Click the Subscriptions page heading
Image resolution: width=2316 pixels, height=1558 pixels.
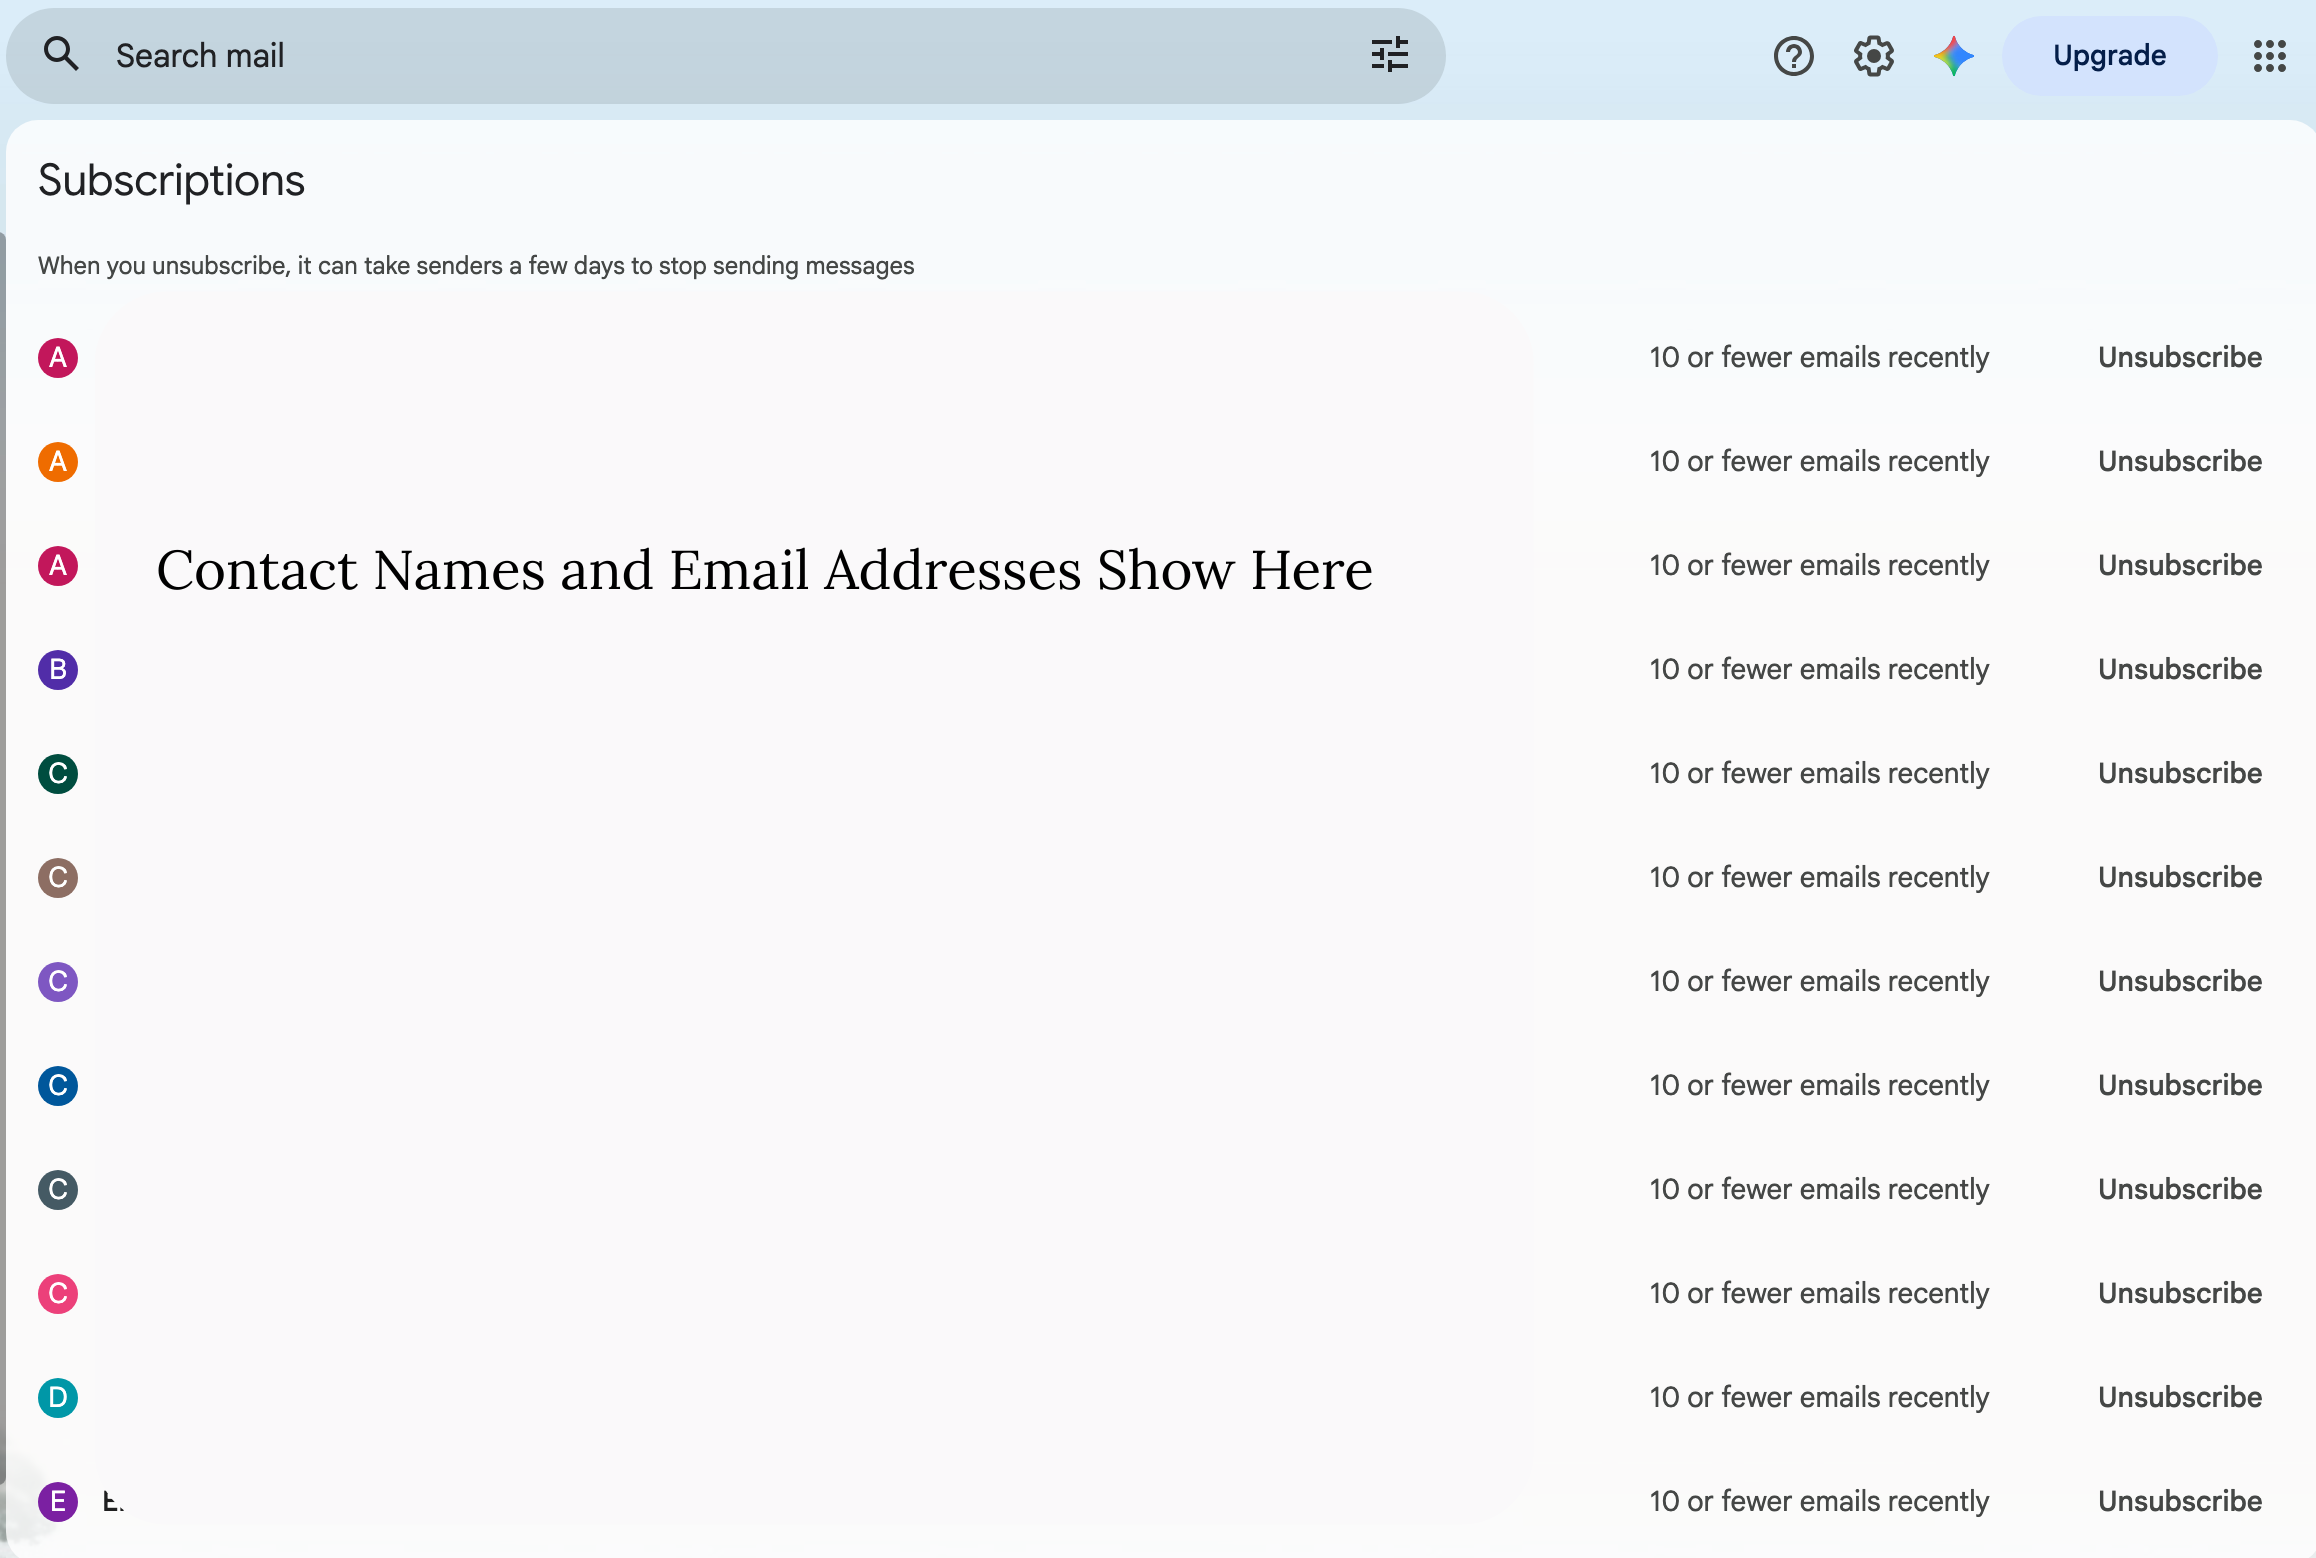(171, 181)
